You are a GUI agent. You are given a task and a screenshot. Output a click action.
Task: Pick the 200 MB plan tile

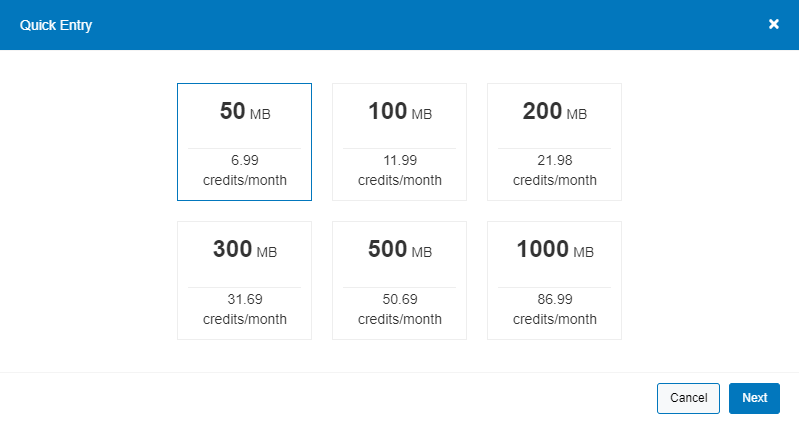pyautogui.click(x=554, y=142)
